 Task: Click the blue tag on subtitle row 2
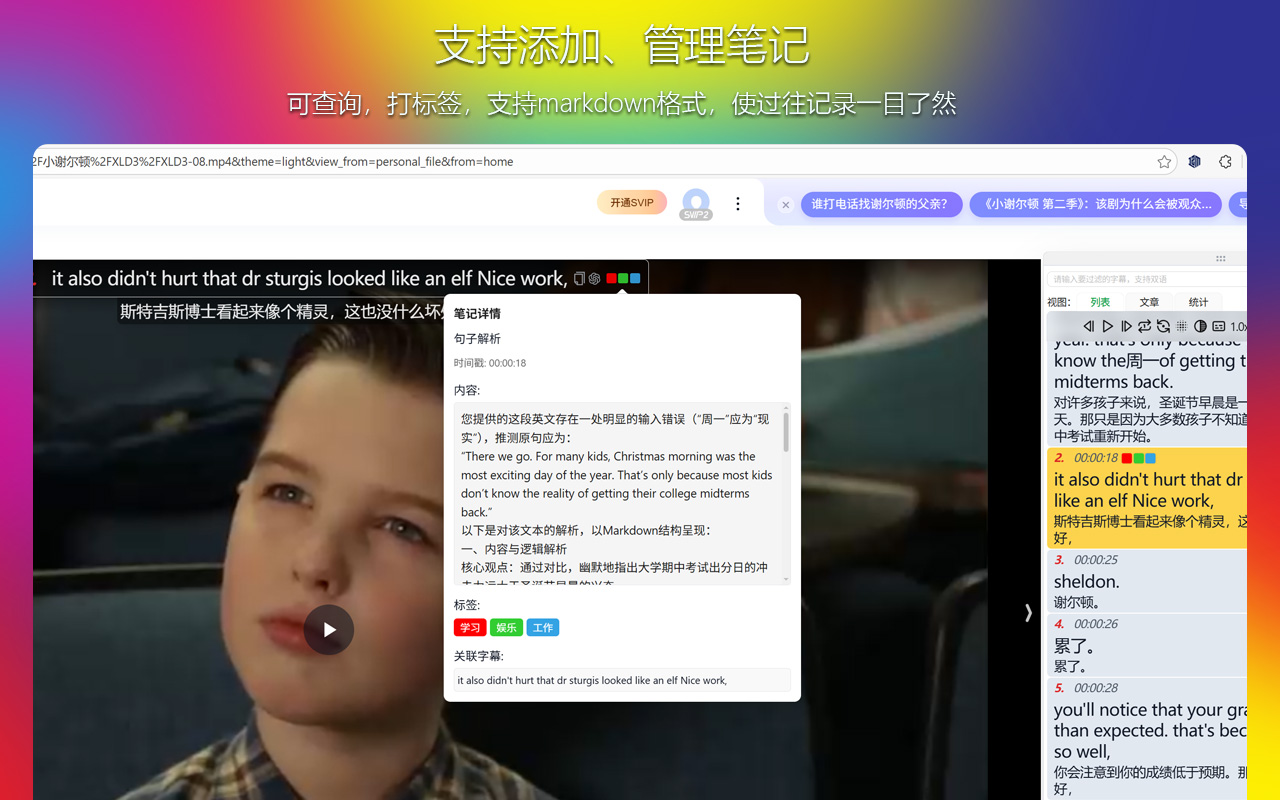coord(1151,458)
